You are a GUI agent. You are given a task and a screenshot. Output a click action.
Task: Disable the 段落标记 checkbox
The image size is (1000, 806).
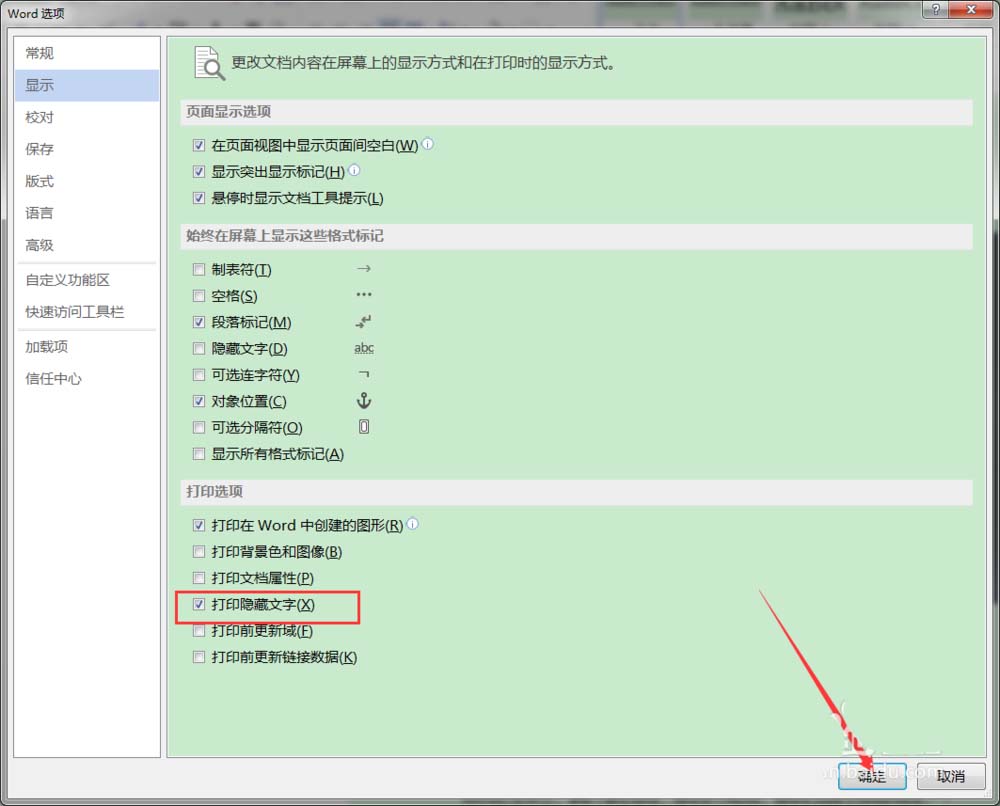pos(199,322)
